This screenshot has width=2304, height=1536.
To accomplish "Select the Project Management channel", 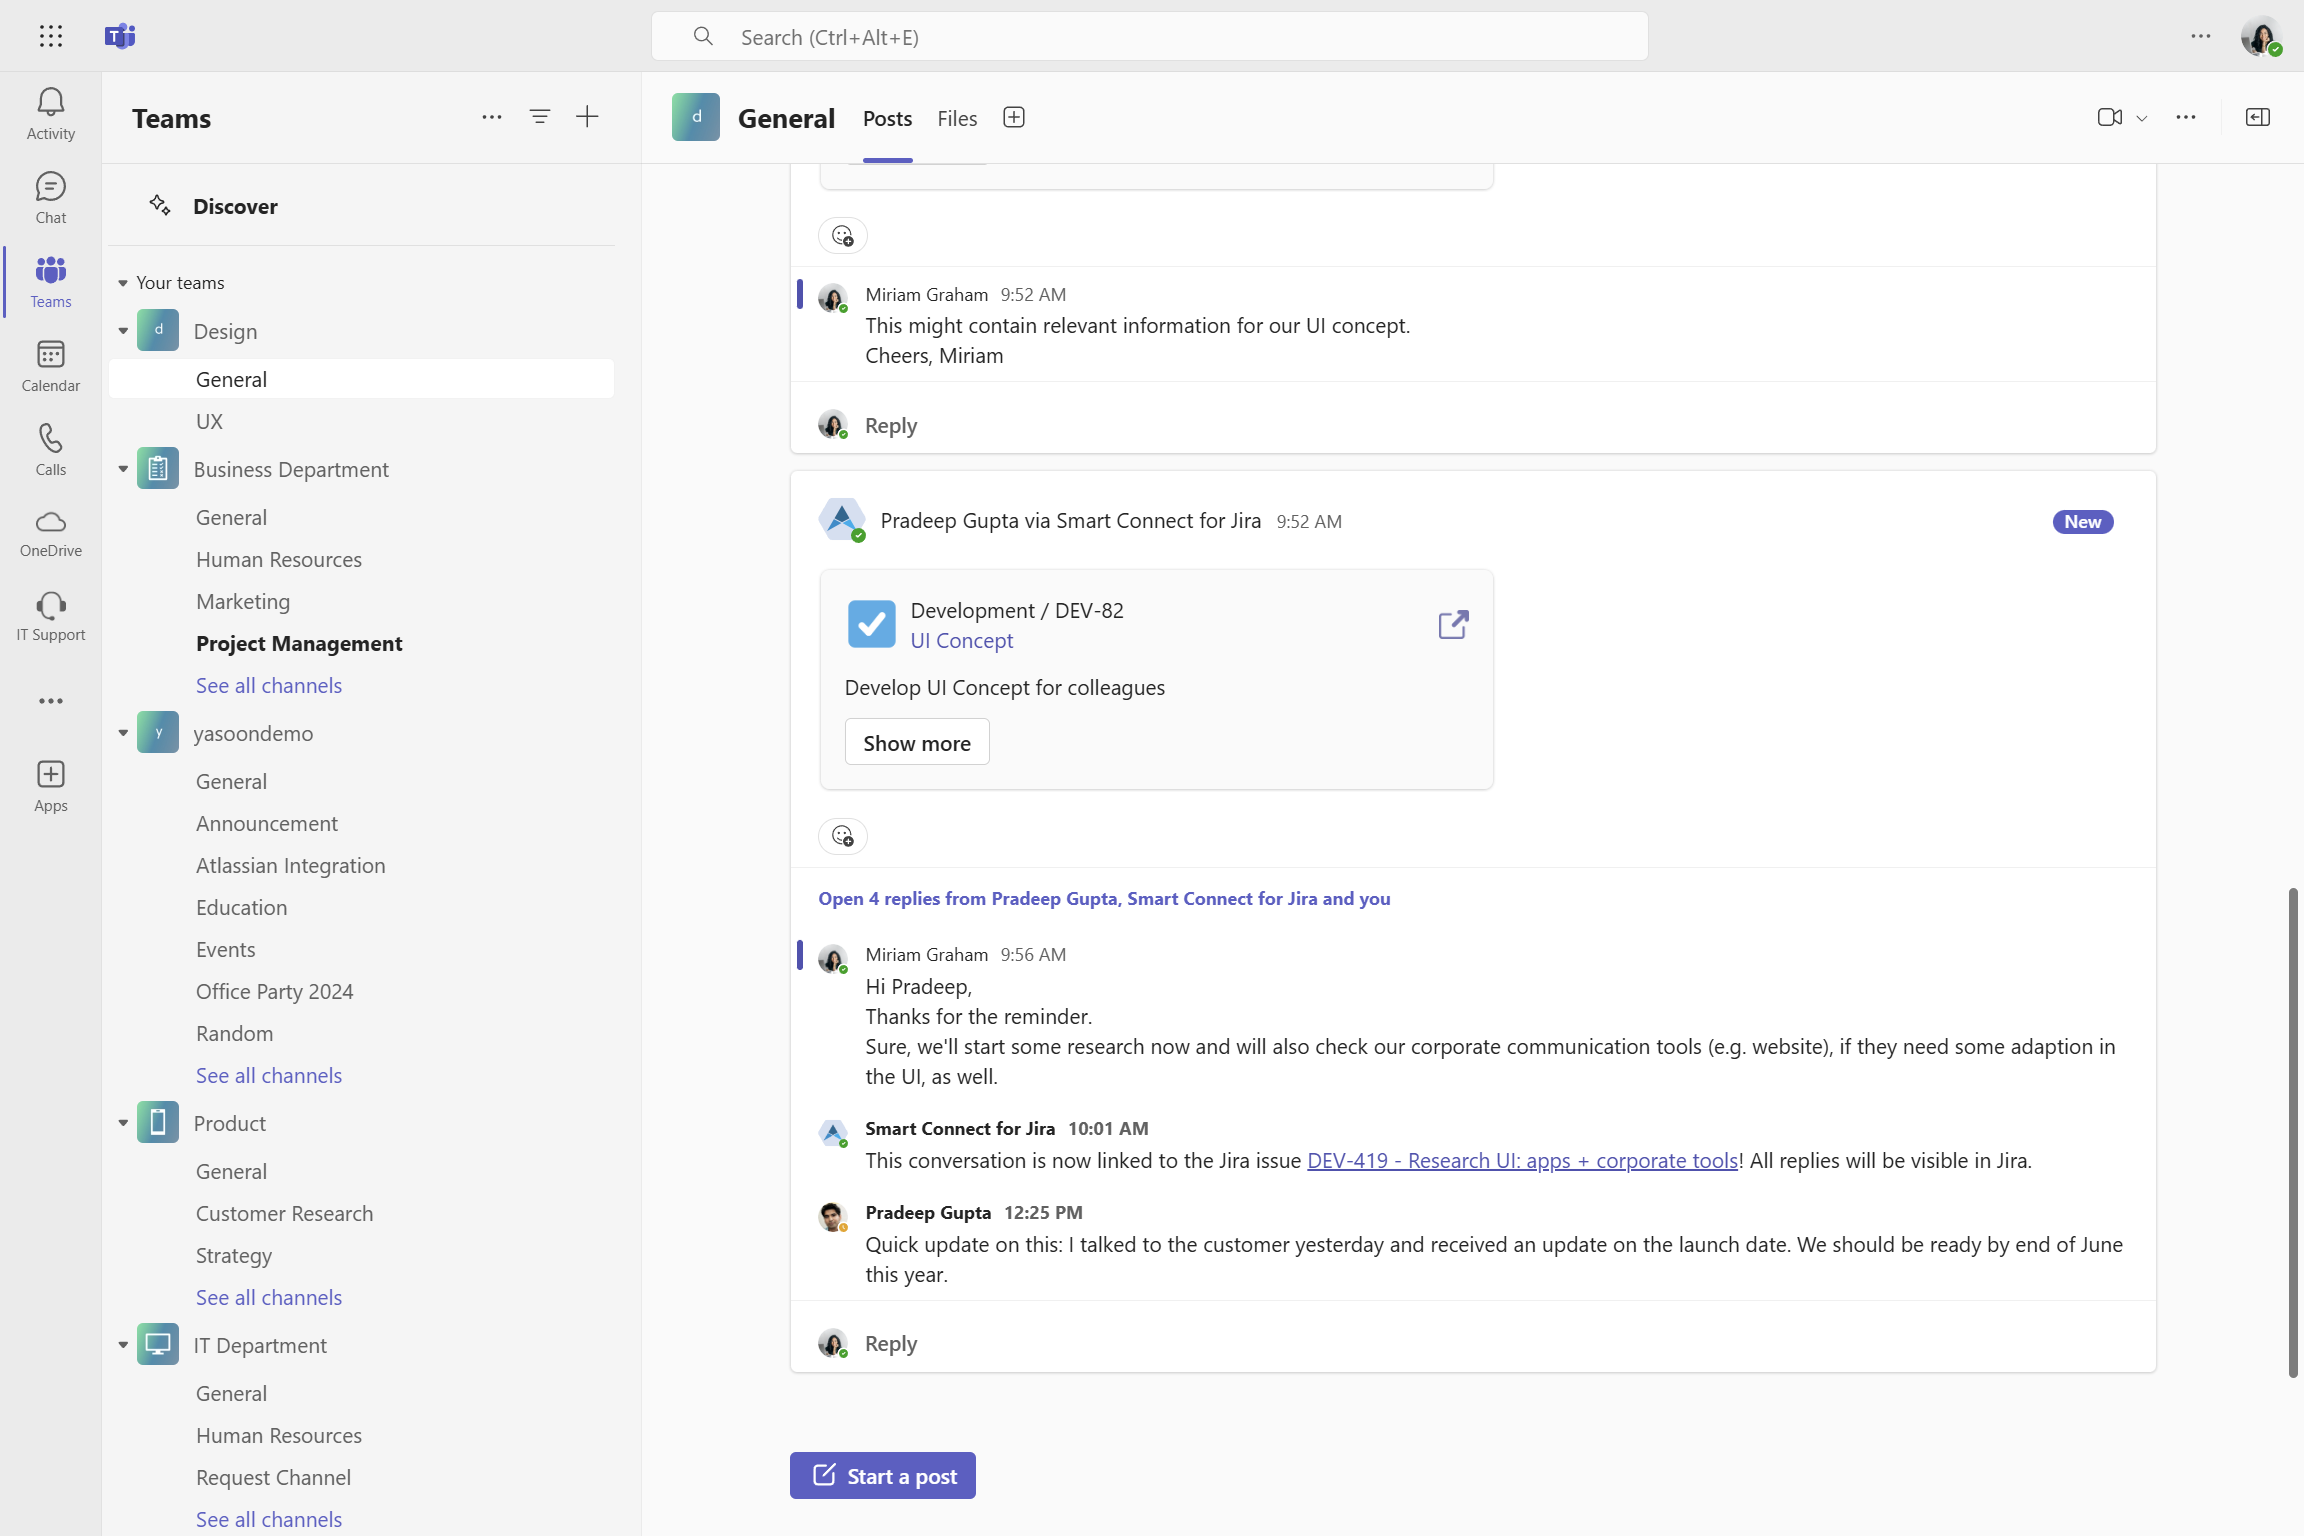I will tap(299, 643).
